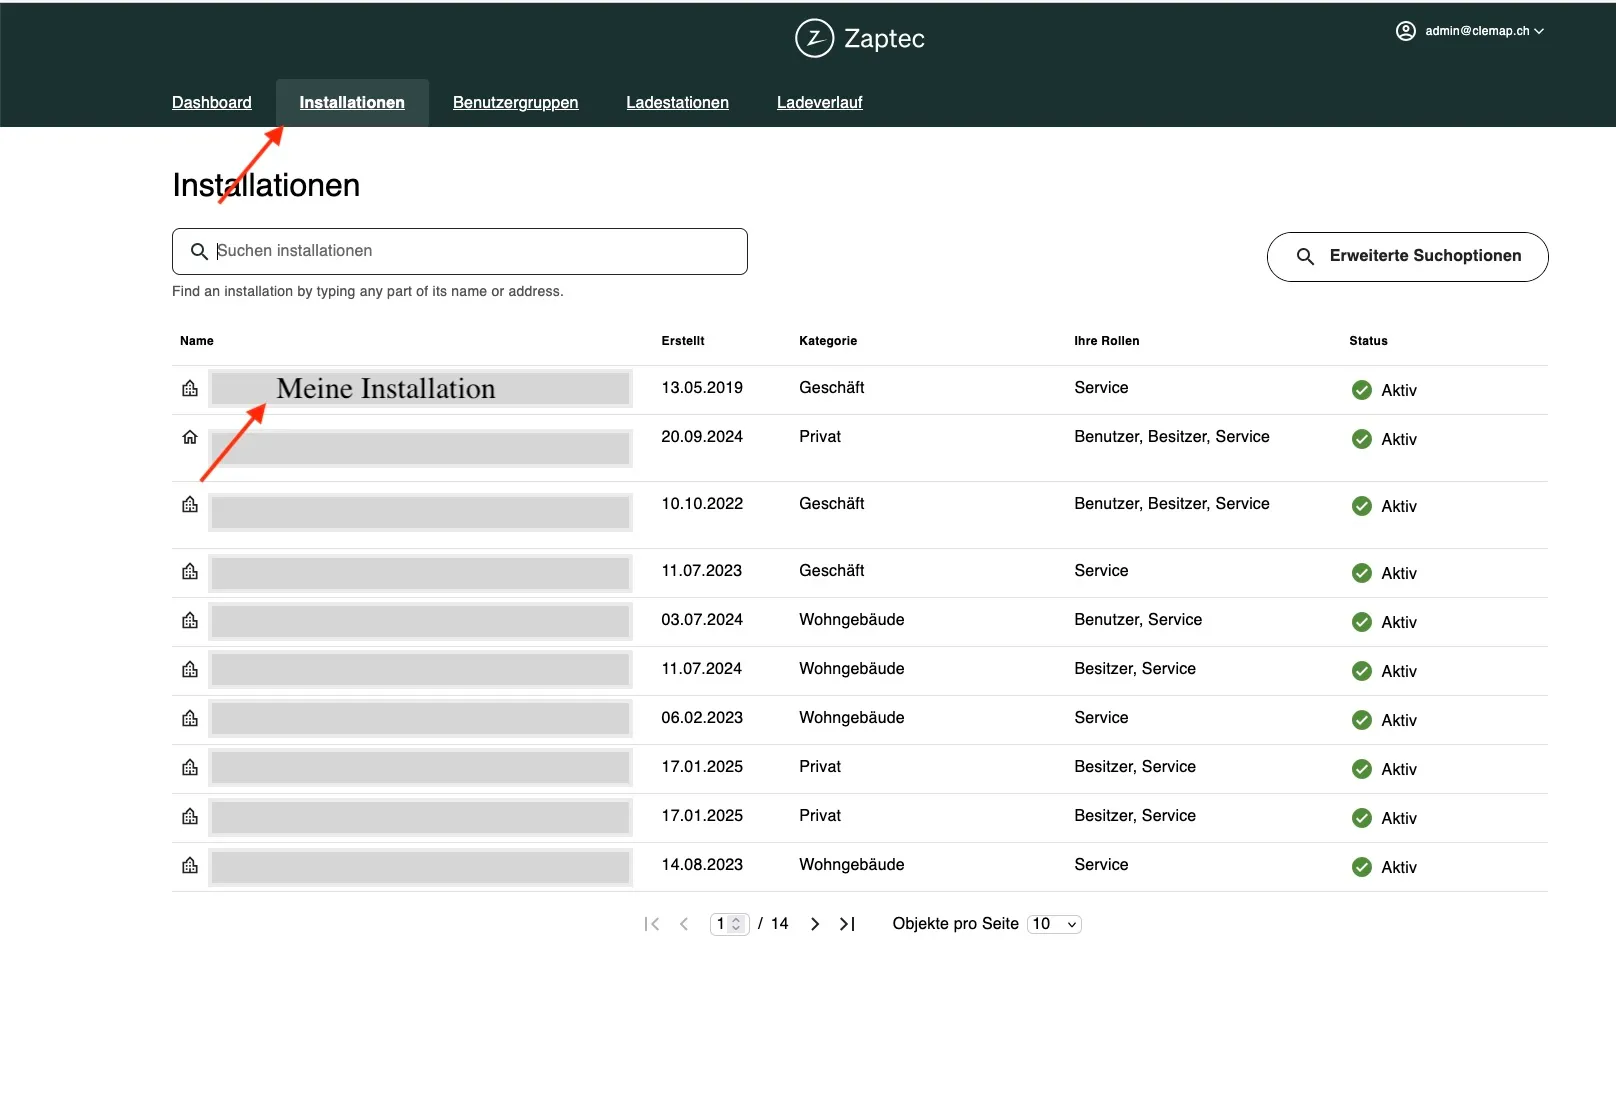Click Aktiv checkmark in the 03.07.2024 row
Image resolution: width=1616 pixels, height=1110 pixels.
[1361, 622]
